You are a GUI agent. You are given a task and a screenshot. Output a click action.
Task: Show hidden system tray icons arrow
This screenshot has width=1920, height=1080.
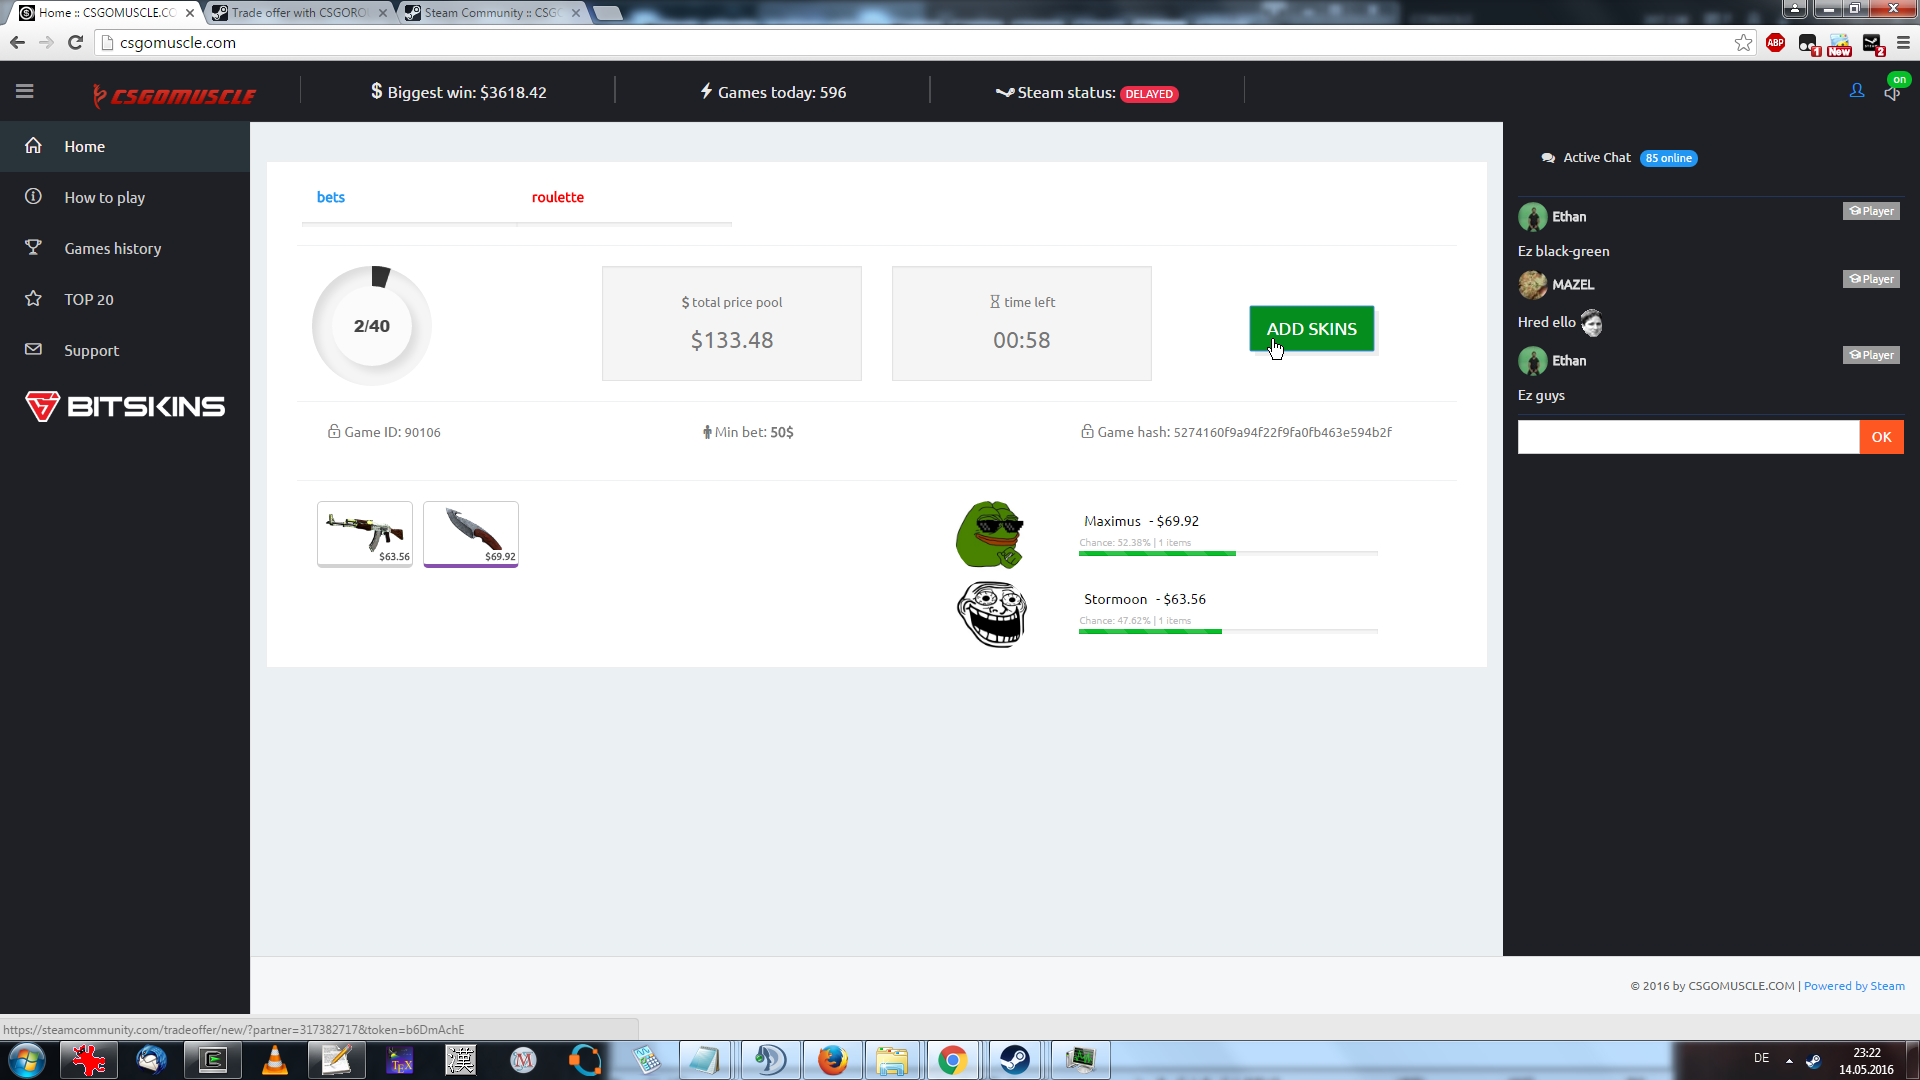[x=1789, y=1060]
